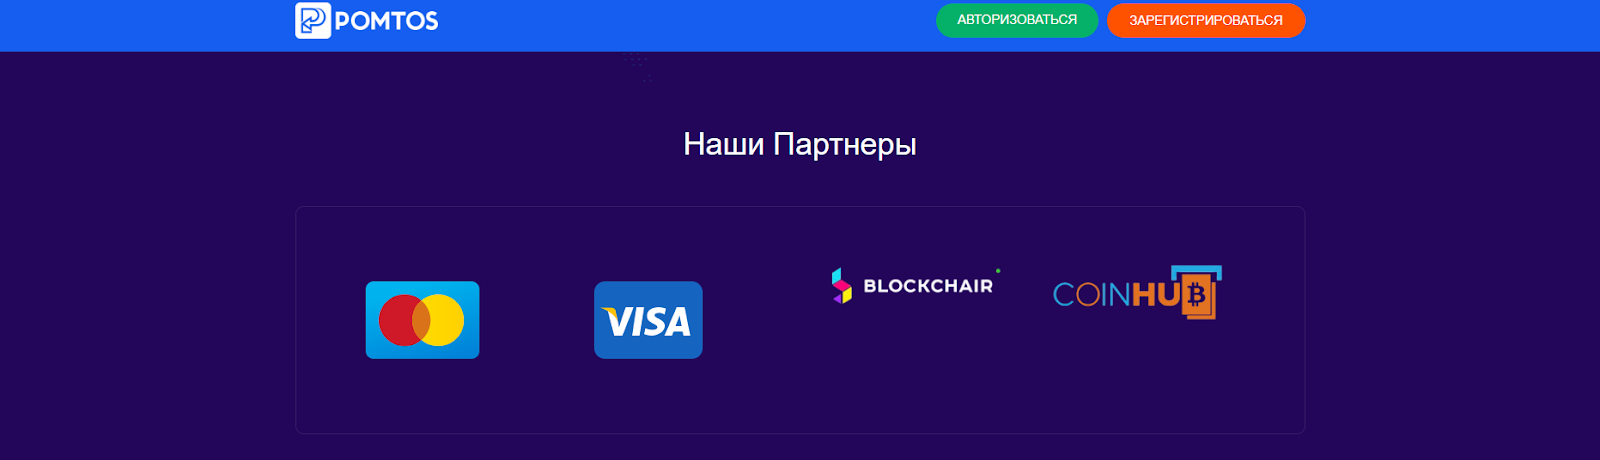This screenshot has height=460, width=1600.
Task: Click the white VISA lettering
Action: tap(648, 322)
